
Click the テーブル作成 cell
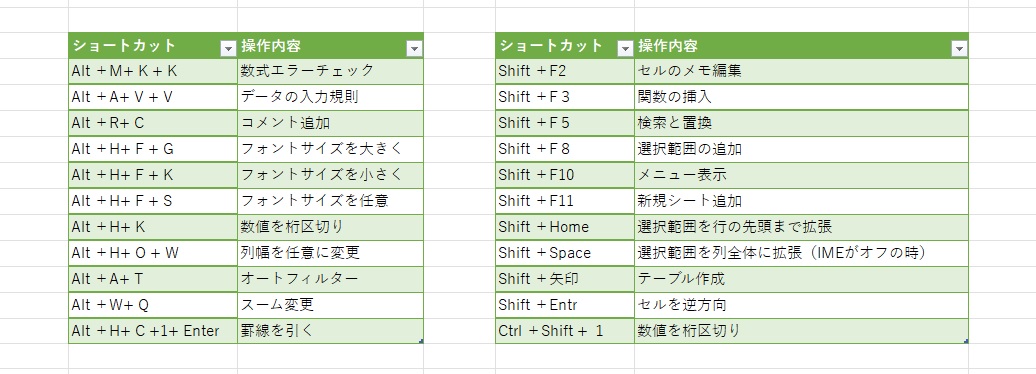click(801, 279)
